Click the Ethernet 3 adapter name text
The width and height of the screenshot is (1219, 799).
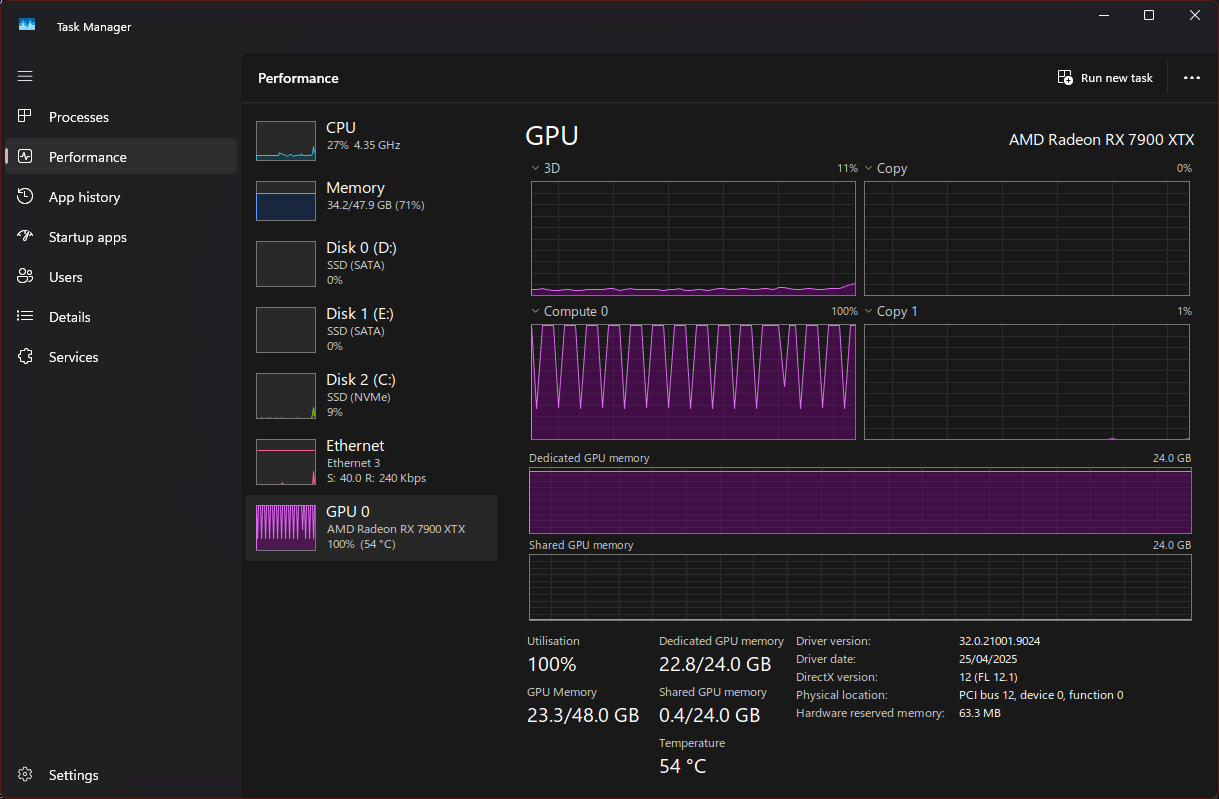pyautogui.click(x=353, y=463)
